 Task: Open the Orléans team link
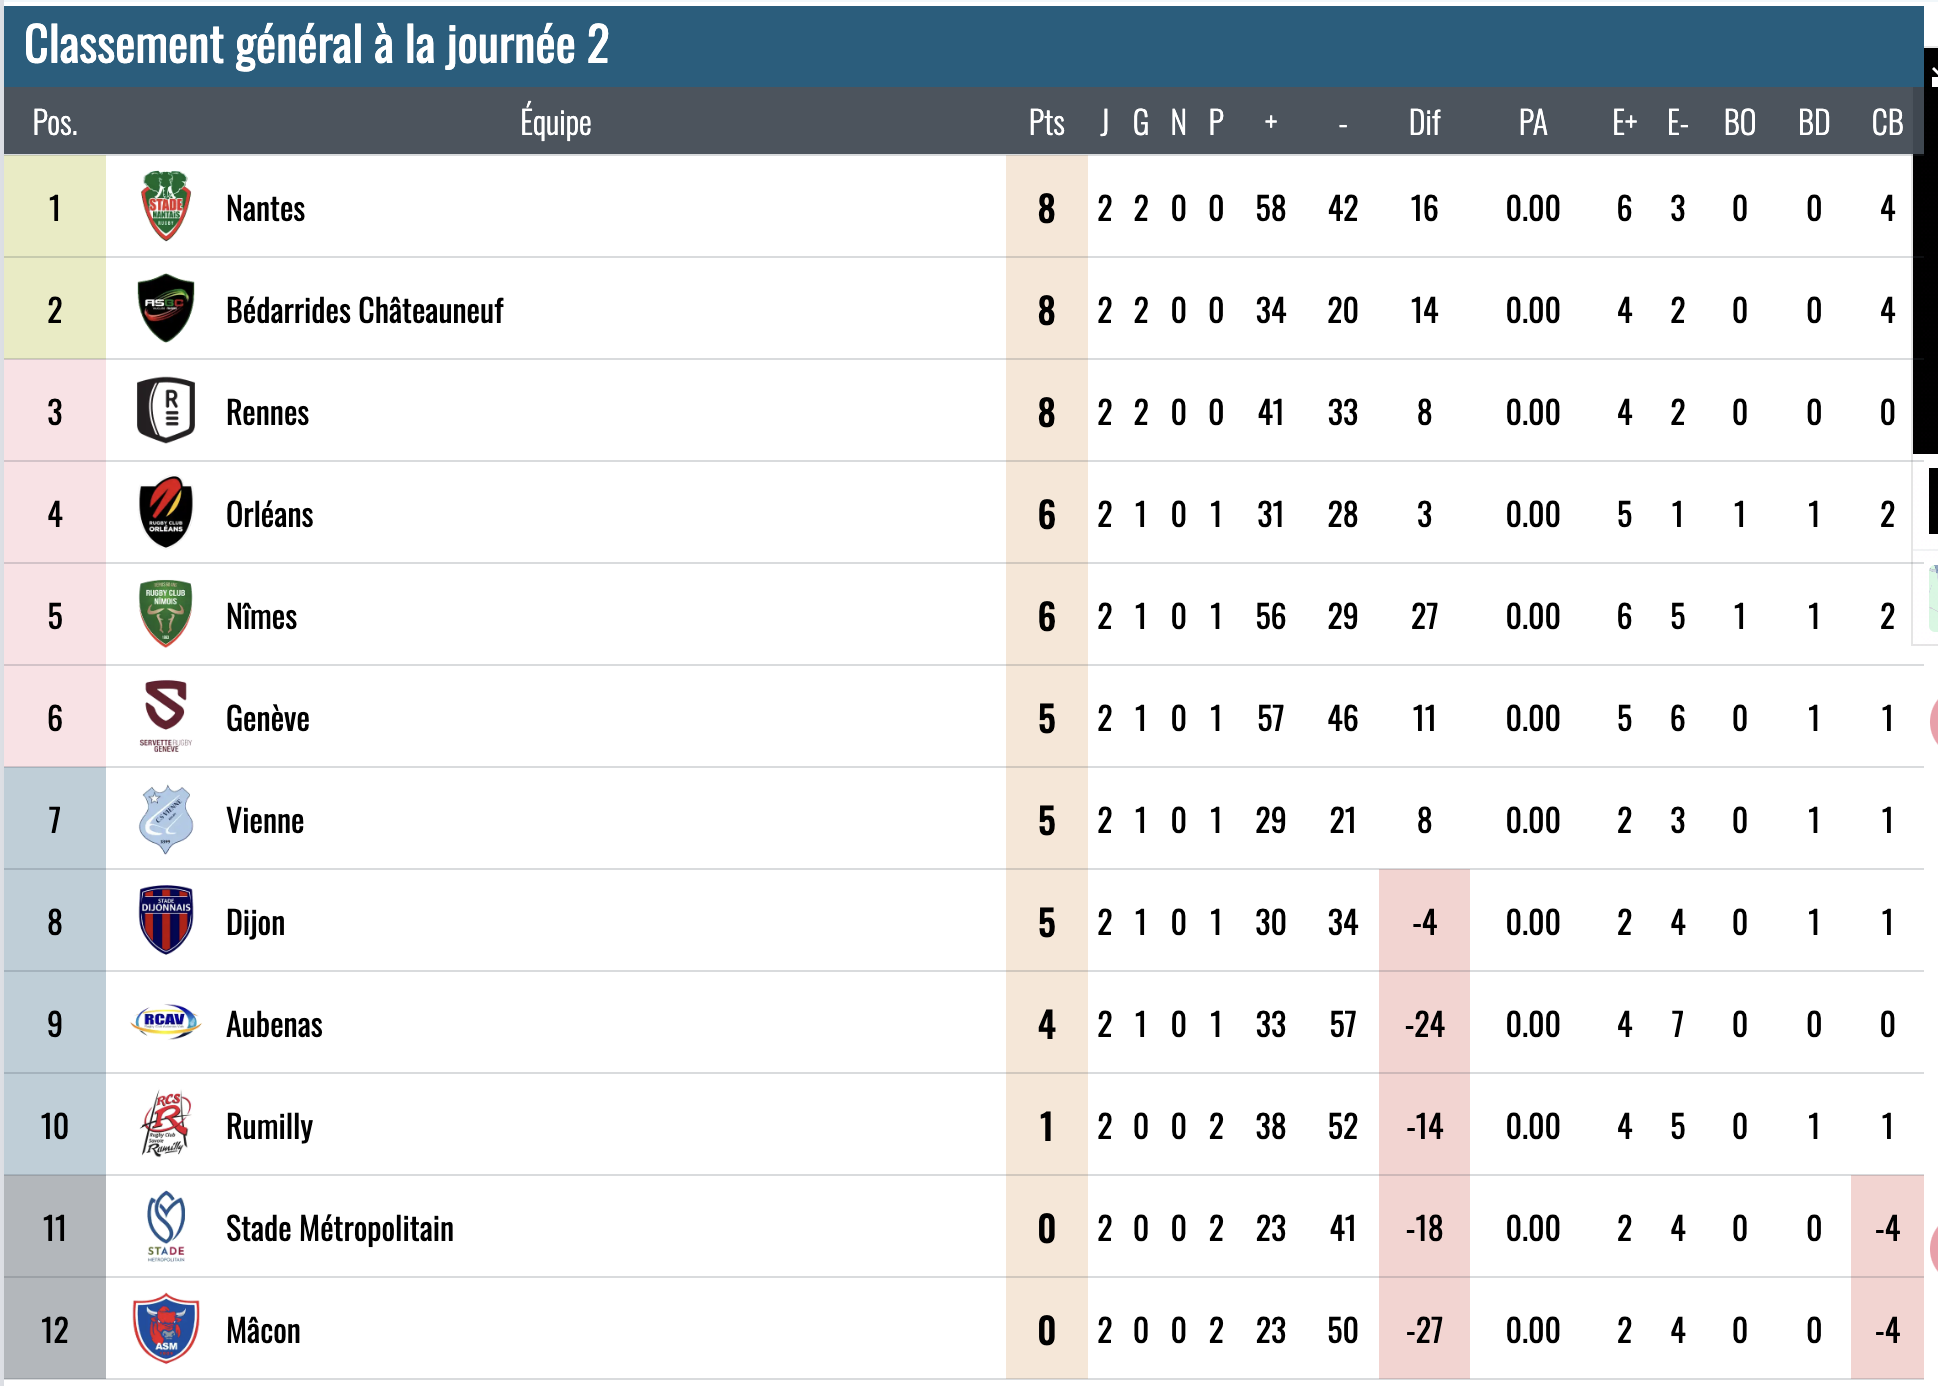point(270,515)
